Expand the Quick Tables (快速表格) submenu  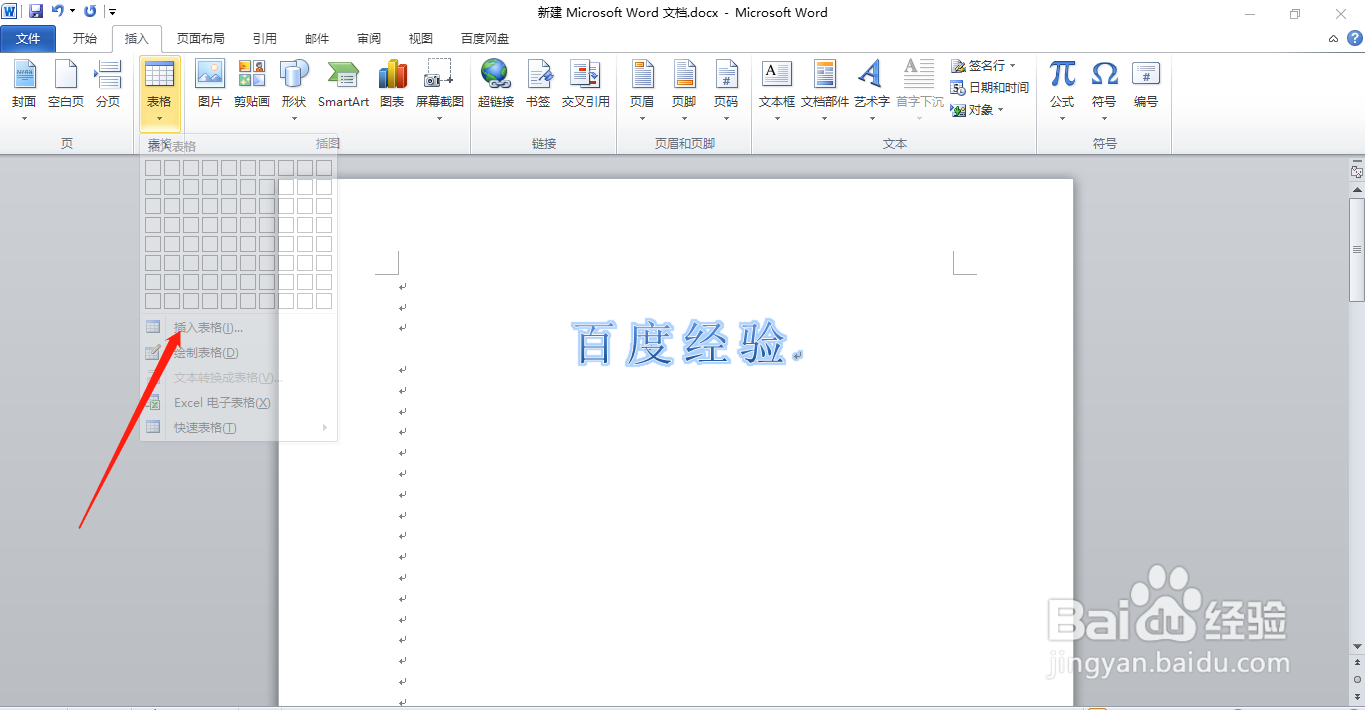324,428
